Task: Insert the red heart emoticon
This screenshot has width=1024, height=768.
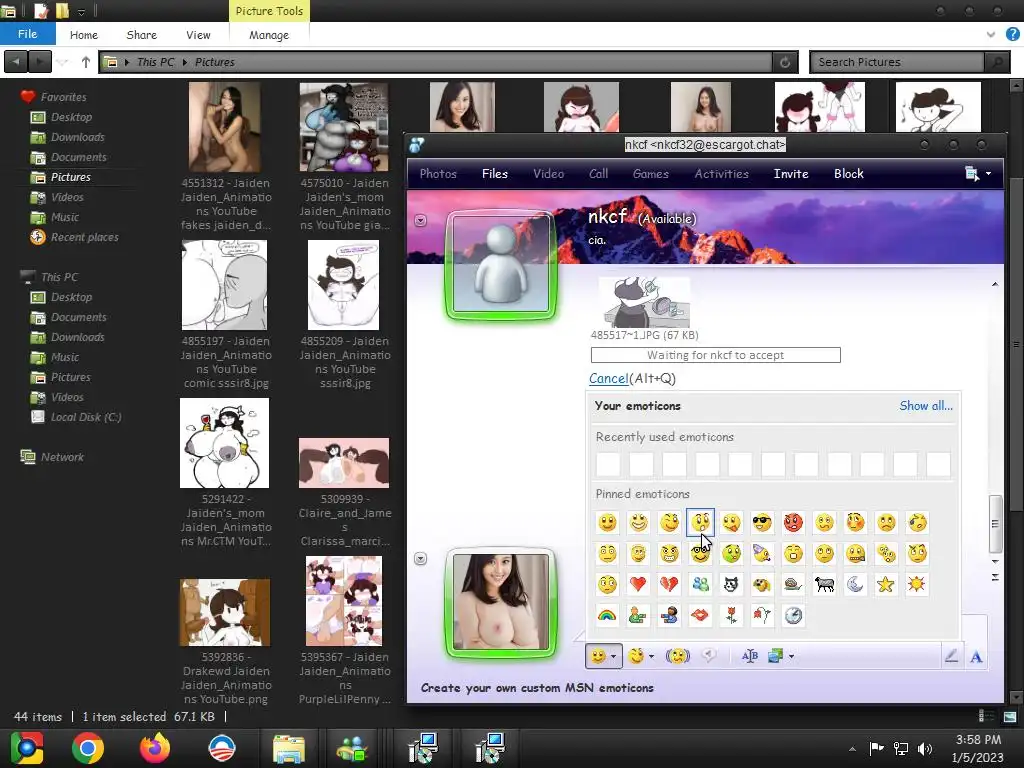Action: pyautogui.click(x=638, y=584)
